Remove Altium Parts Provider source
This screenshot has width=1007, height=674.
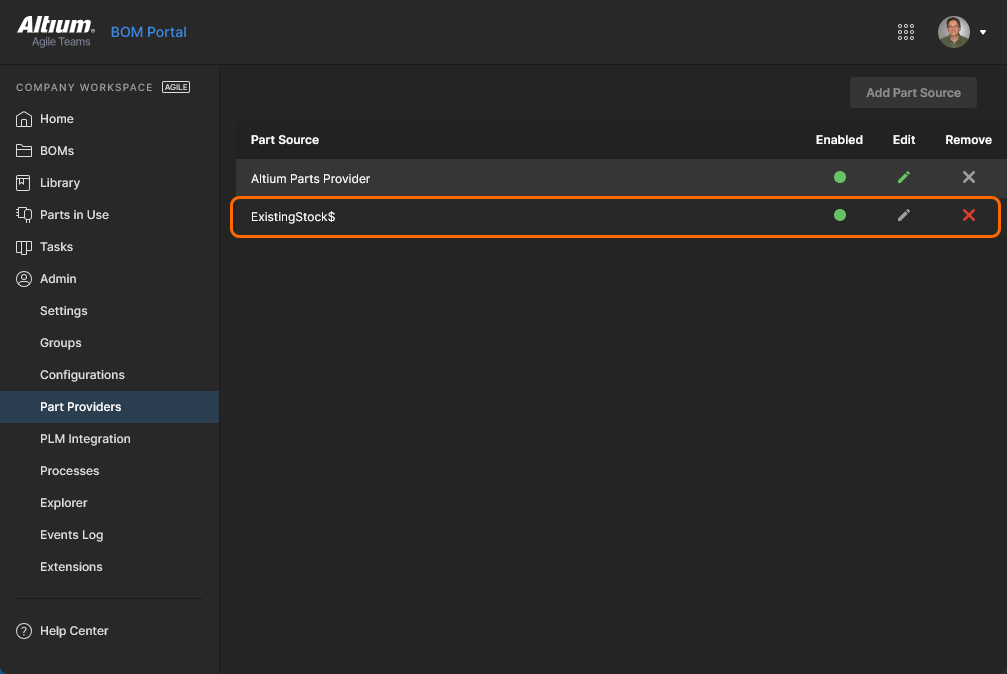968,178
